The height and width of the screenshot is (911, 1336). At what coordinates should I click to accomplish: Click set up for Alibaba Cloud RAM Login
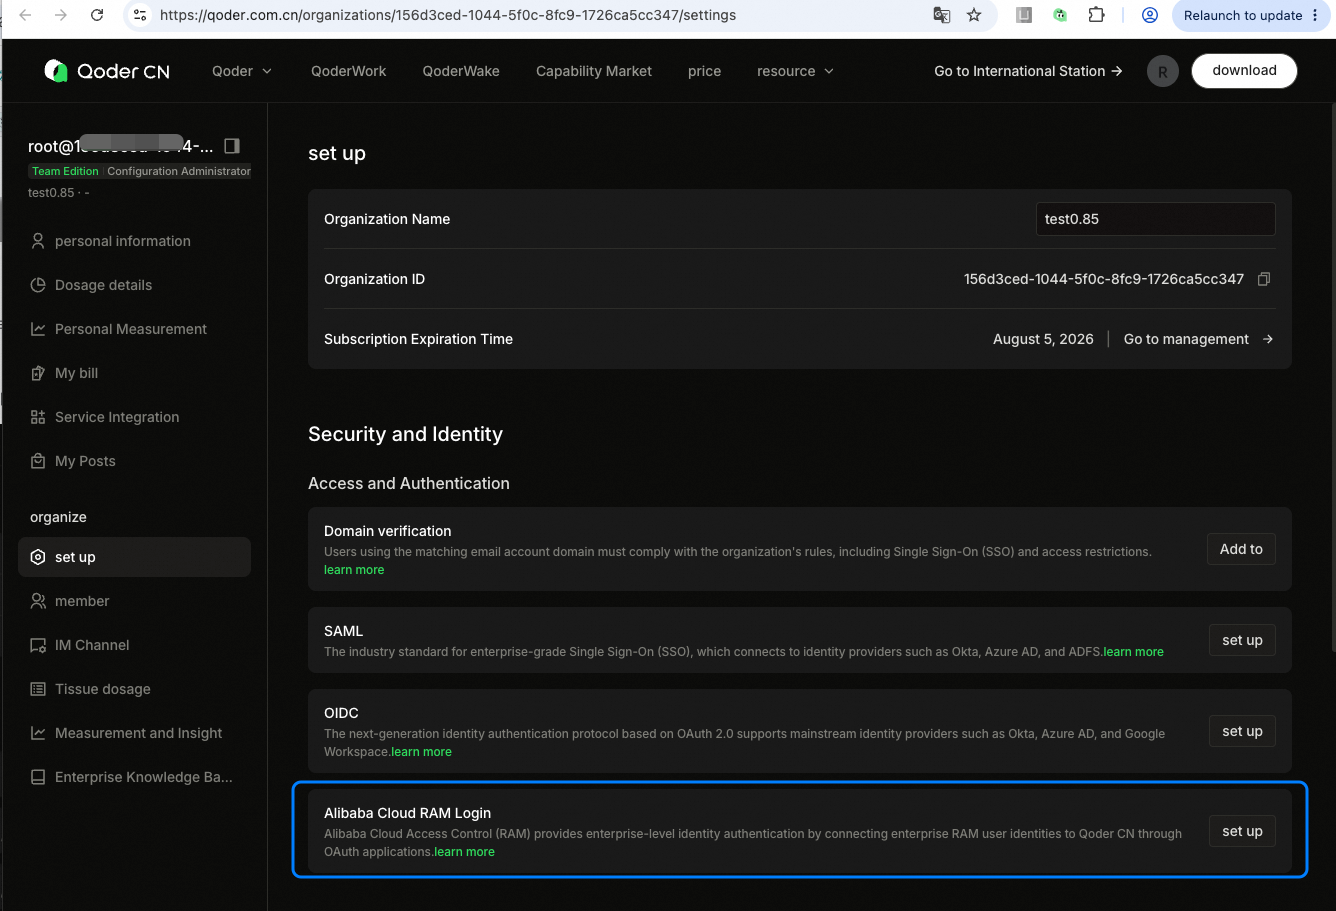(x=1242, y=831)
